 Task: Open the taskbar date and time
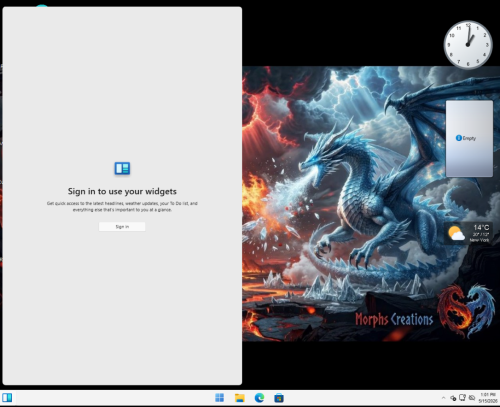click(488, 398)
